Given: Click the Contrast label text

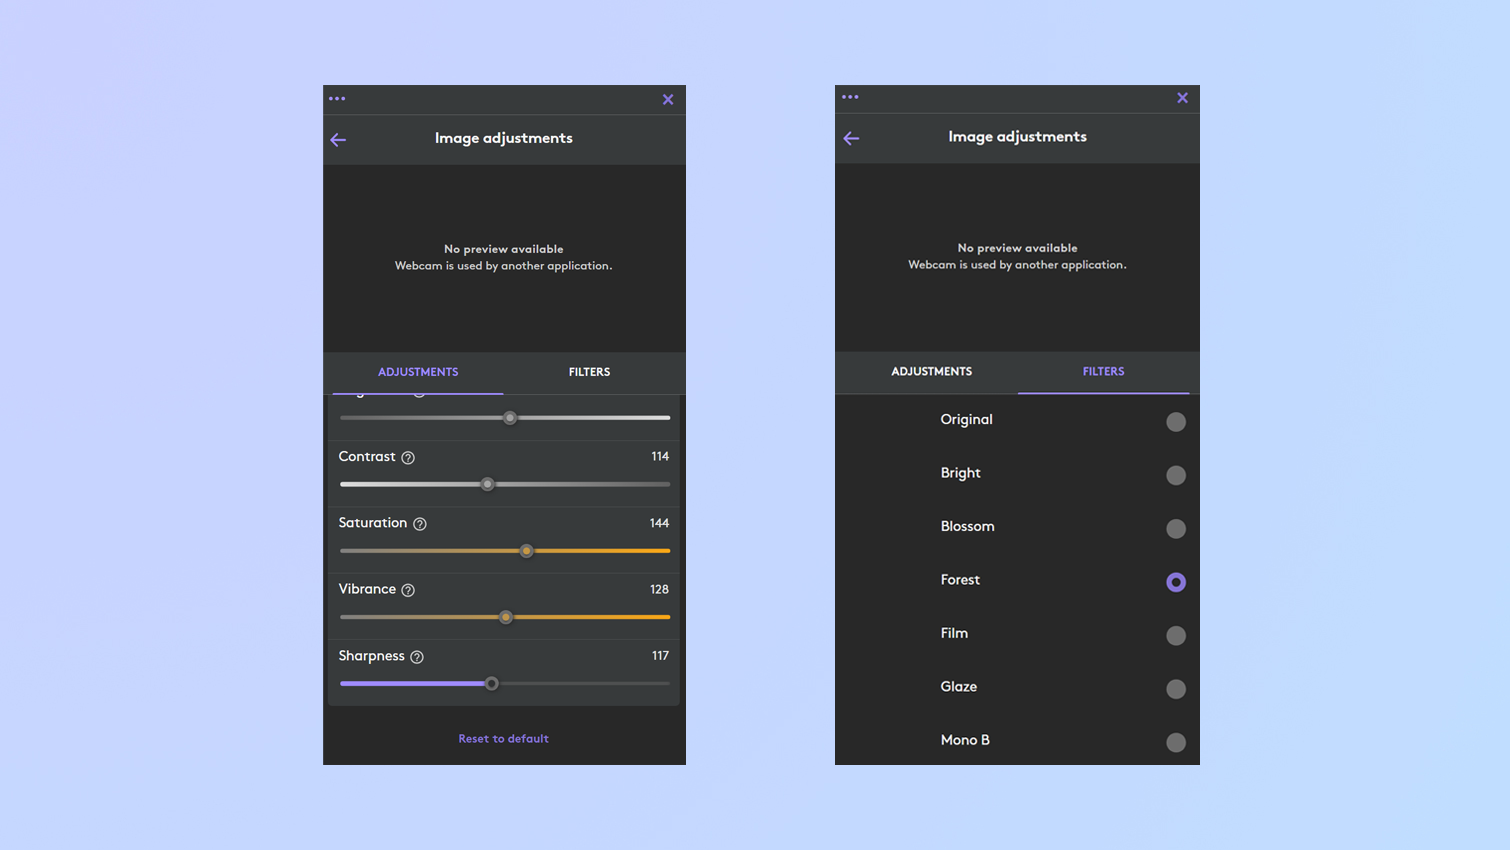Looking at the screenshot, I should pos(367,457).
